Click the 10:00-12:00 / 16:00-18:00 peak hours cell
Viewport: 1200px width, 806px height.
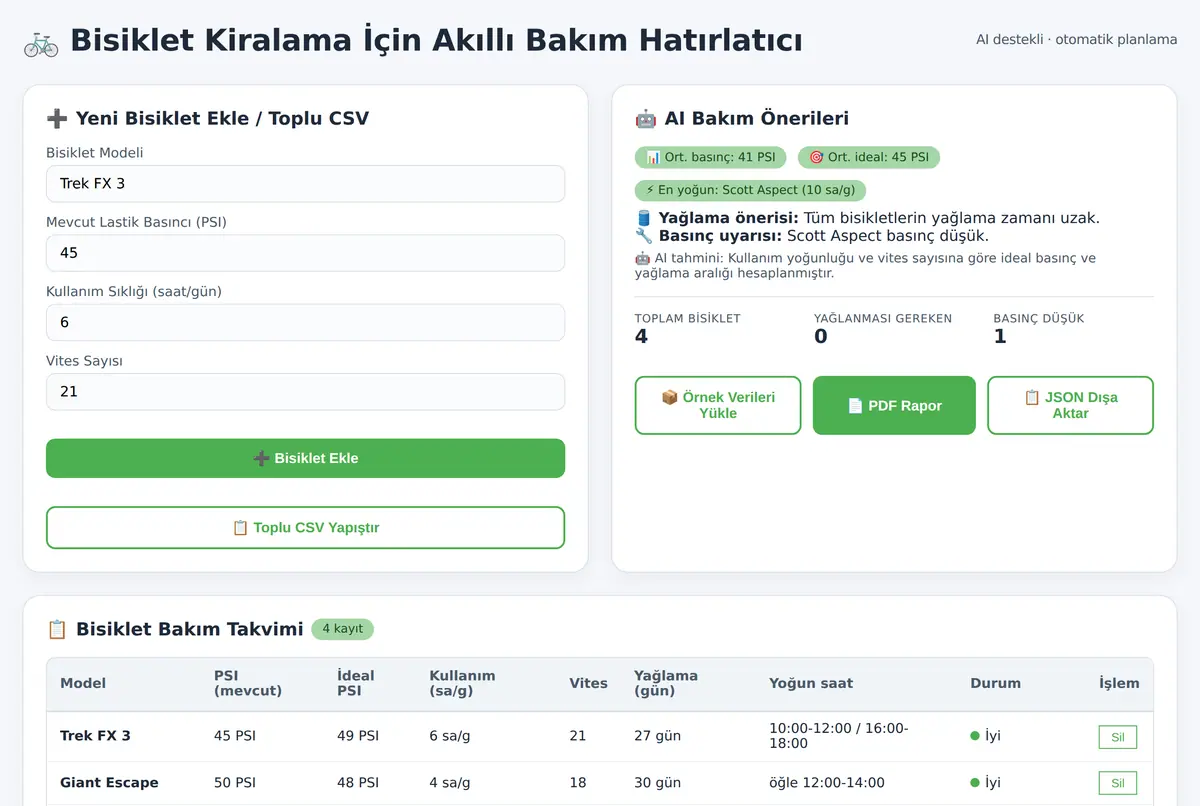tap(839, 736)
